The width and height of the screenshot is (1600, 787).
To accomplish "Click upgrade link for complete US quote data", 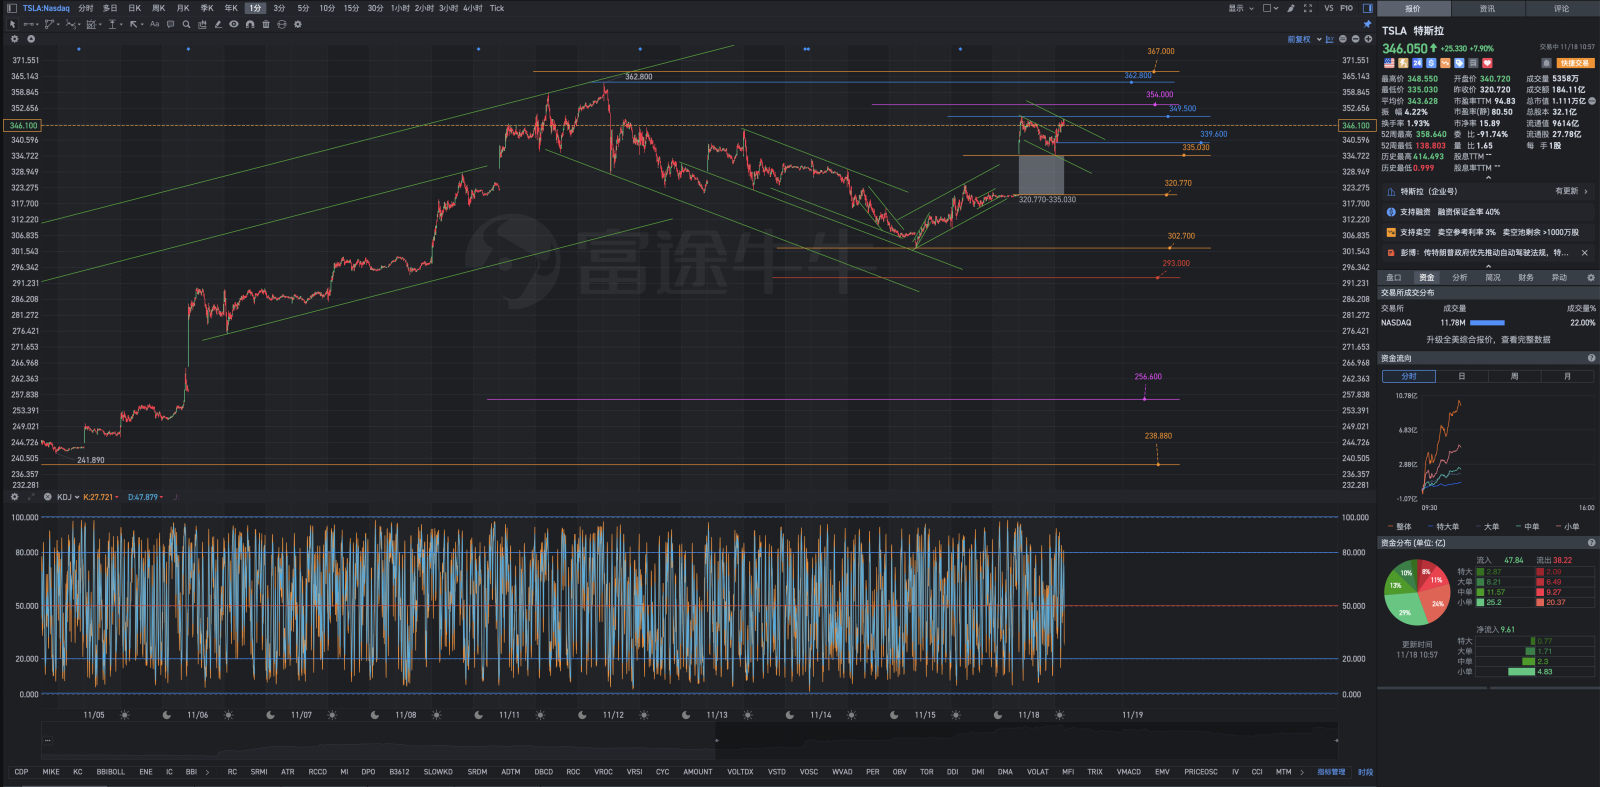I will click(1488, 340).
